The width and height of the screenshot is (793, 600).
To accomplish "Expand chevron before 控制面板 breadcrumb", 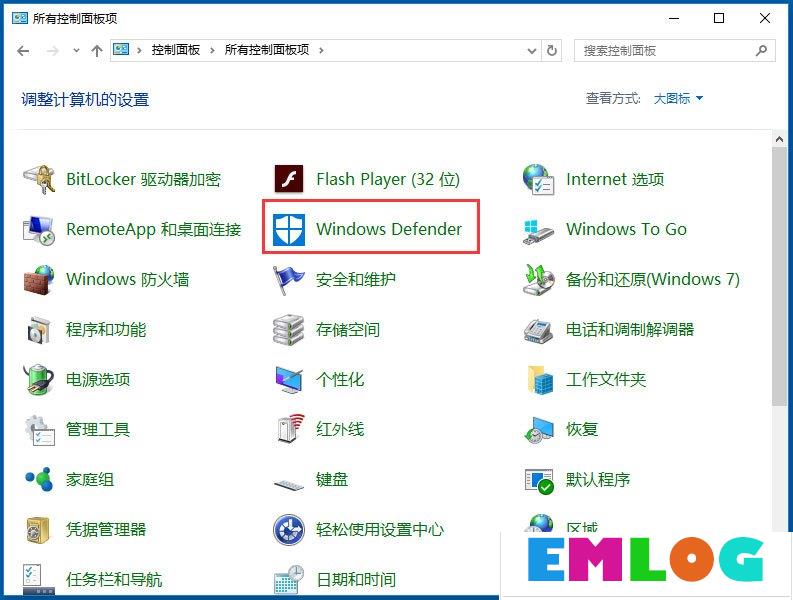I will pos(139,50).
